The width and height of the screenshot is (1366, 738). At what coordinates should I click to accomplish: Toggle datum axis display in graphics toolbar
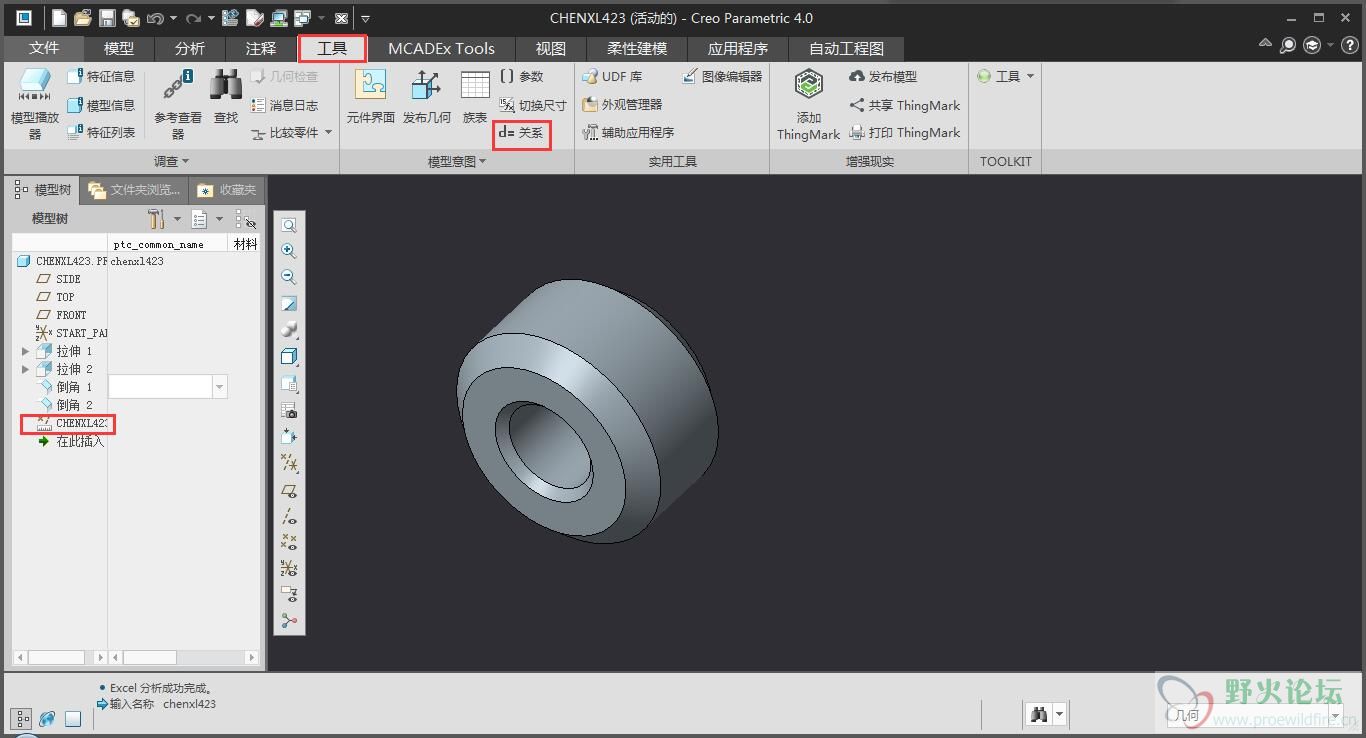coord(289,517)
